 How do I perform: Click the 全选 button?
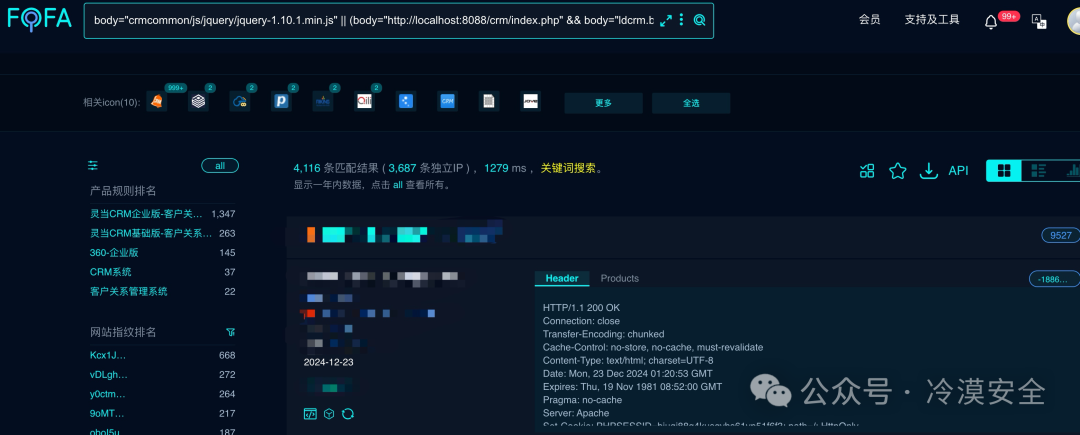pos(691,103)
